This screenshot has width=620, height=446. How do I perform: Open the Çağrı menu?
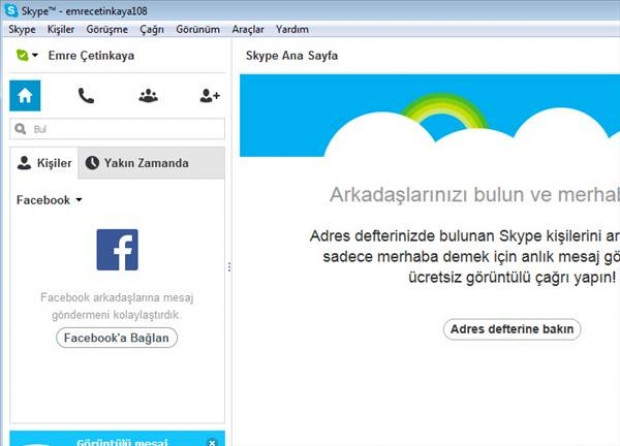[152, 29]
